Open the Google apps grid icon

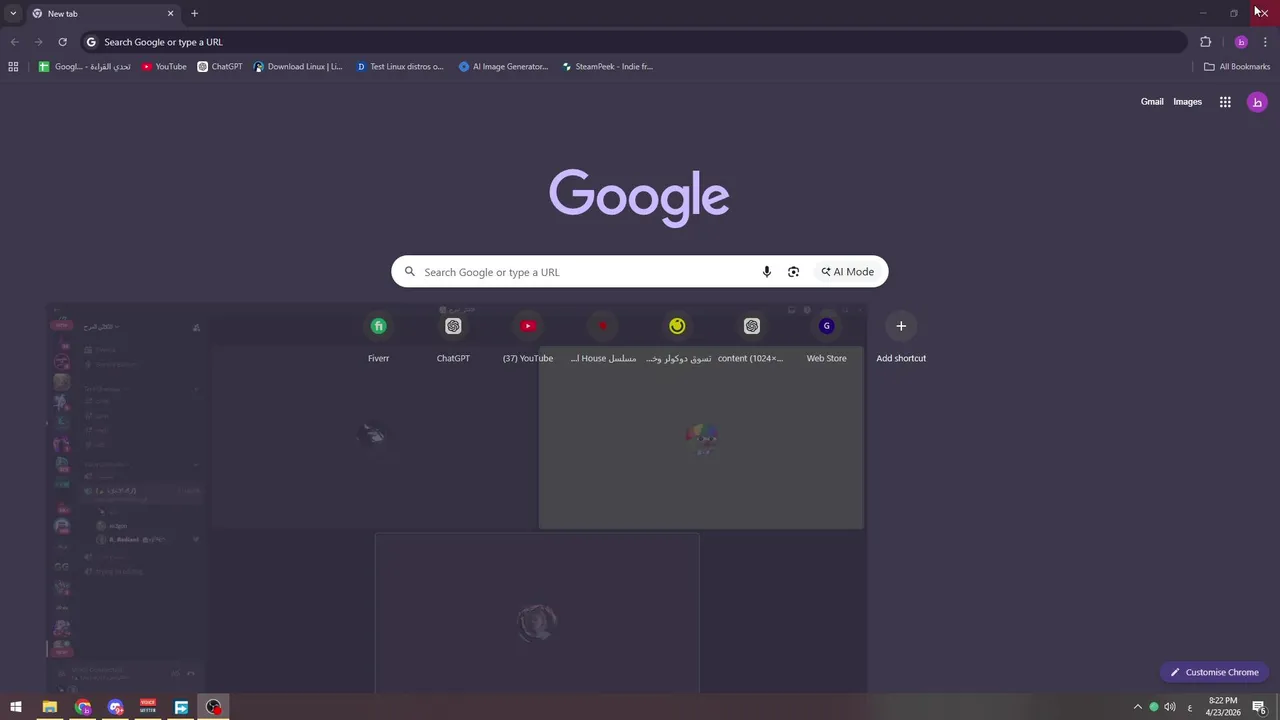click(x=1225, y=102)
